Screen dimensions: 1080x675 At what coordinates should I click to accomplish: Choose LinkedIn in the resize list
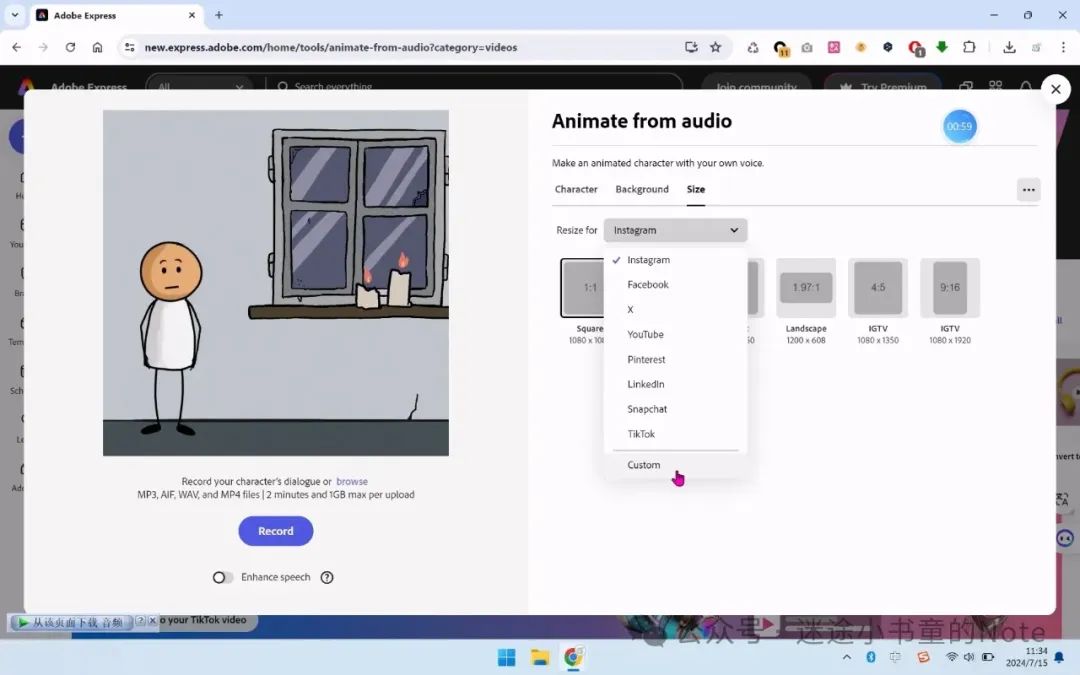pyautogui.click(x=675, y=384)
